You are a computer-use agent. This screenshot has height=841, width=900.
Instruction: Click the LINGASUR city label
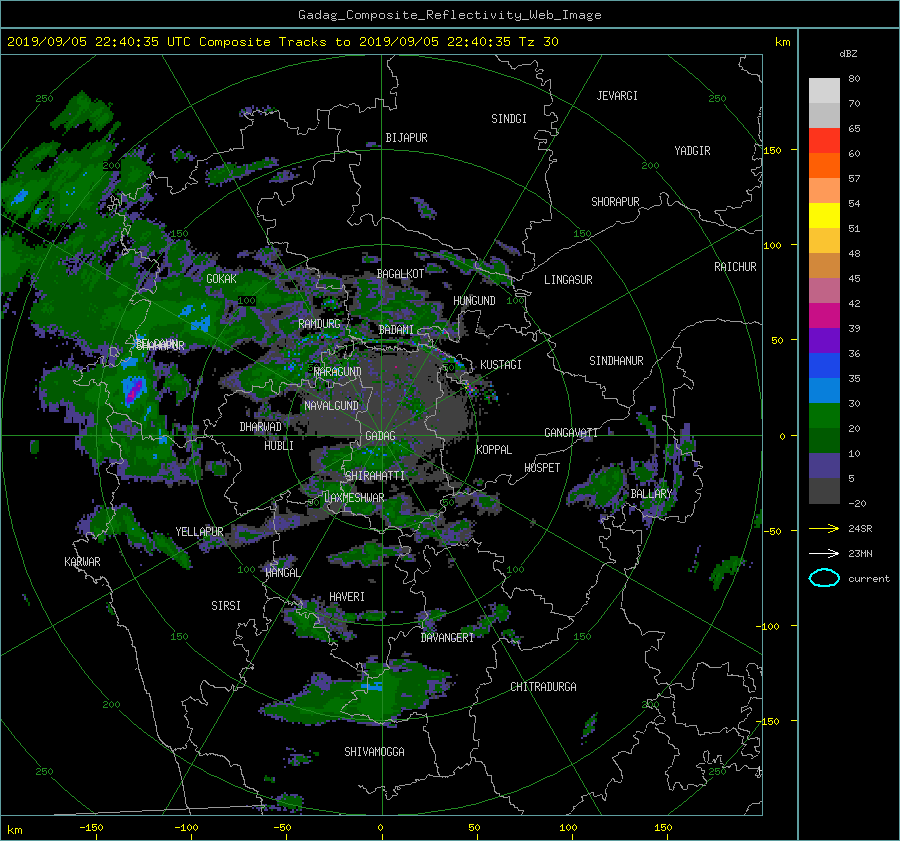click(568, 280)
